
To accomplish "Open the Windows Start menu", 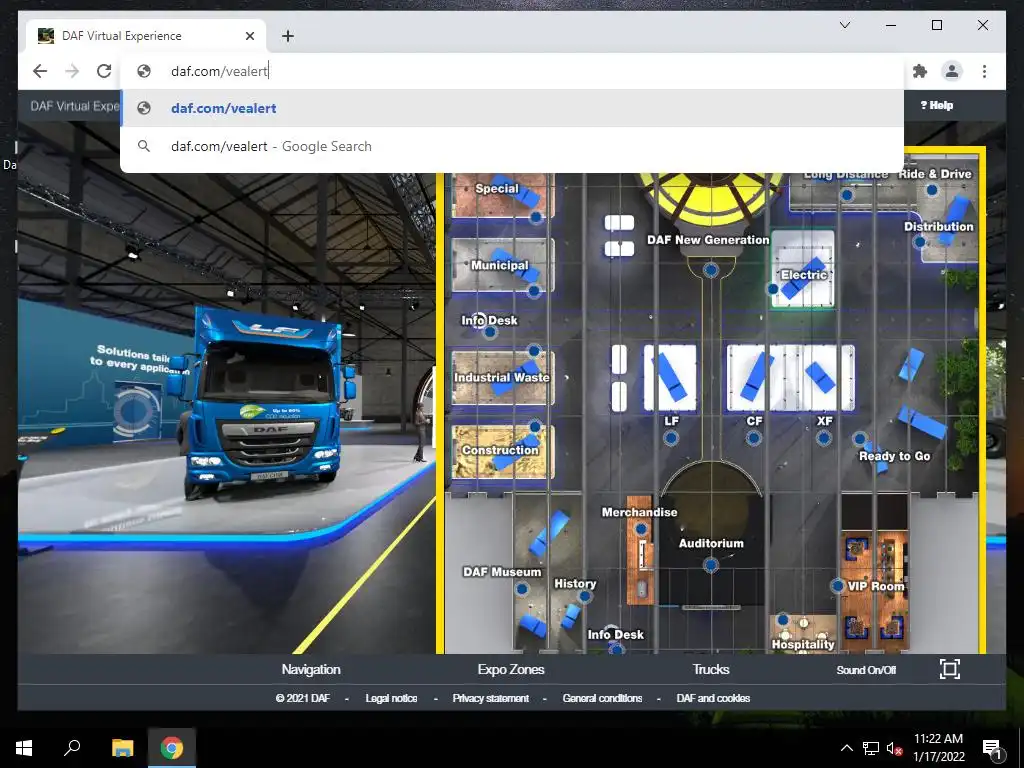I will point(24,748).
